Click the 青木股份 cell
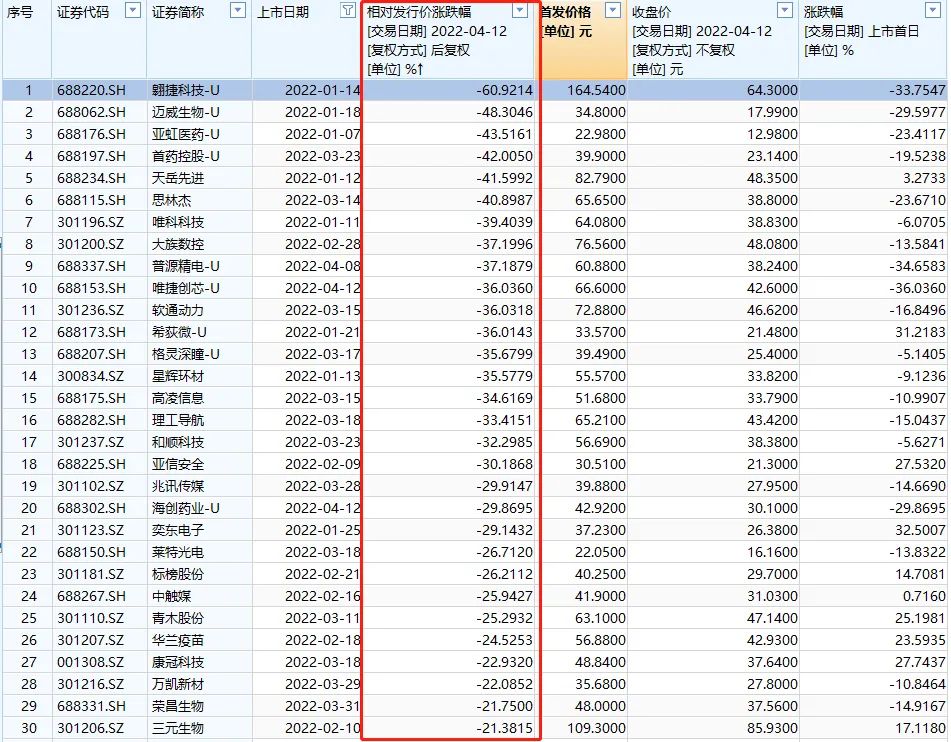 click(x=178, y=618)
